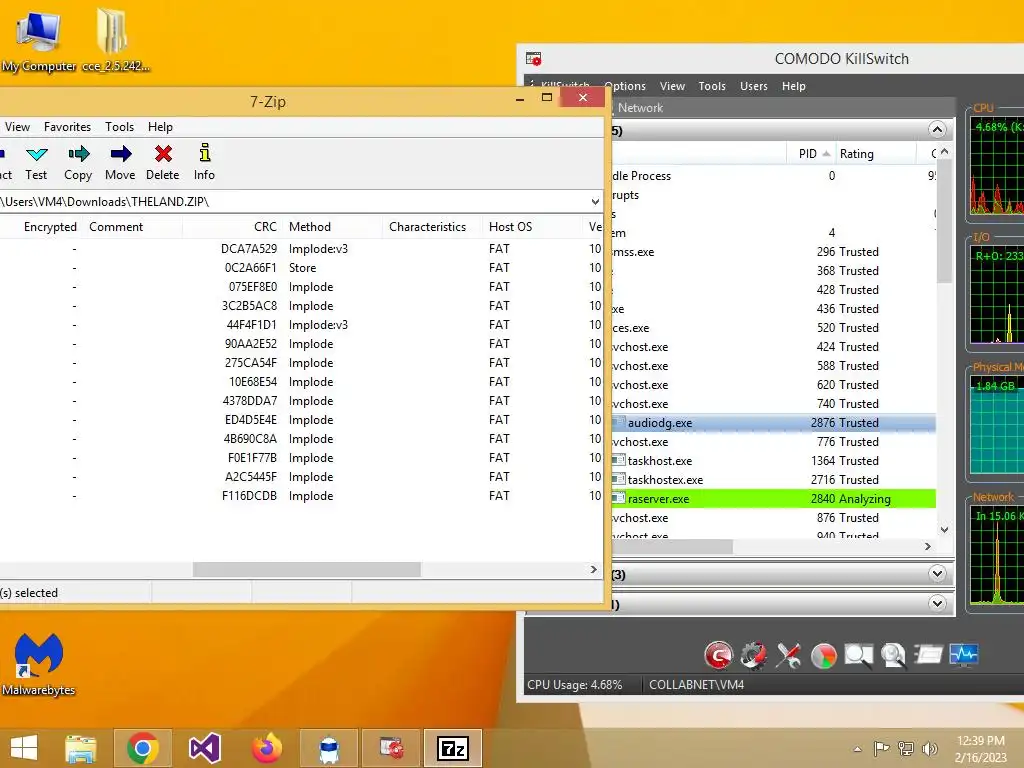Viewport: 1024px width, 768px height.
Task: Click the pie chart icon in KillSwitch
Action: [824, 655]
